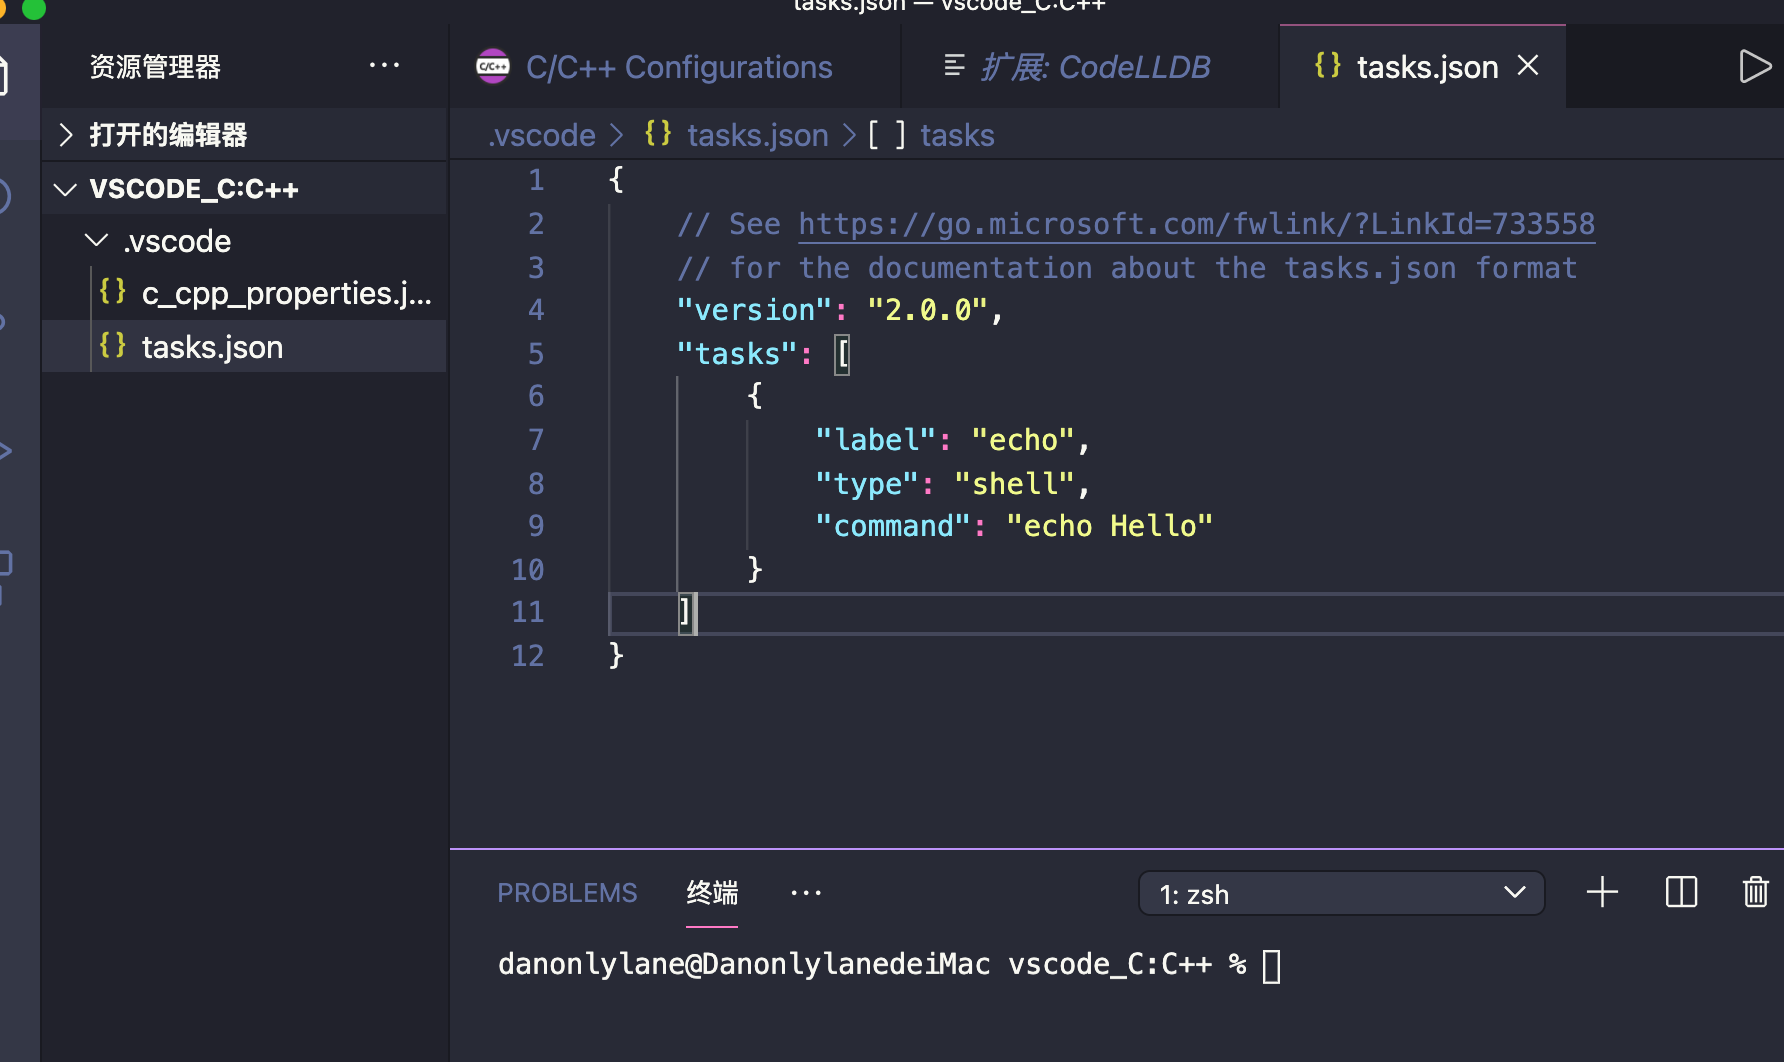This screenshot has height=1062, width=1784.
Task: Split the terminal panel
Action: point(1681,892)
